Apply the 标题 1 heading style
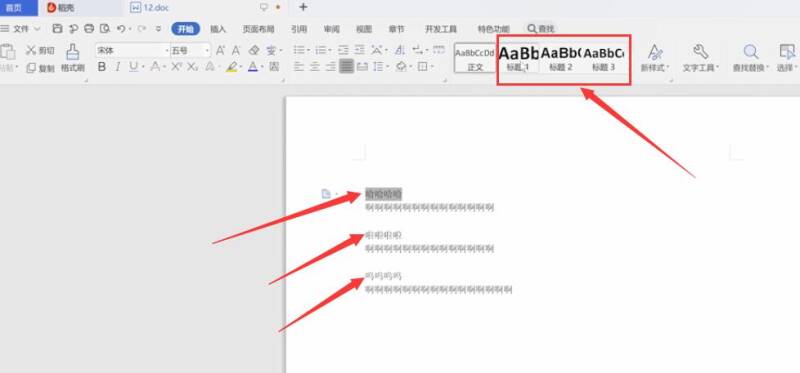 (518, 58)
